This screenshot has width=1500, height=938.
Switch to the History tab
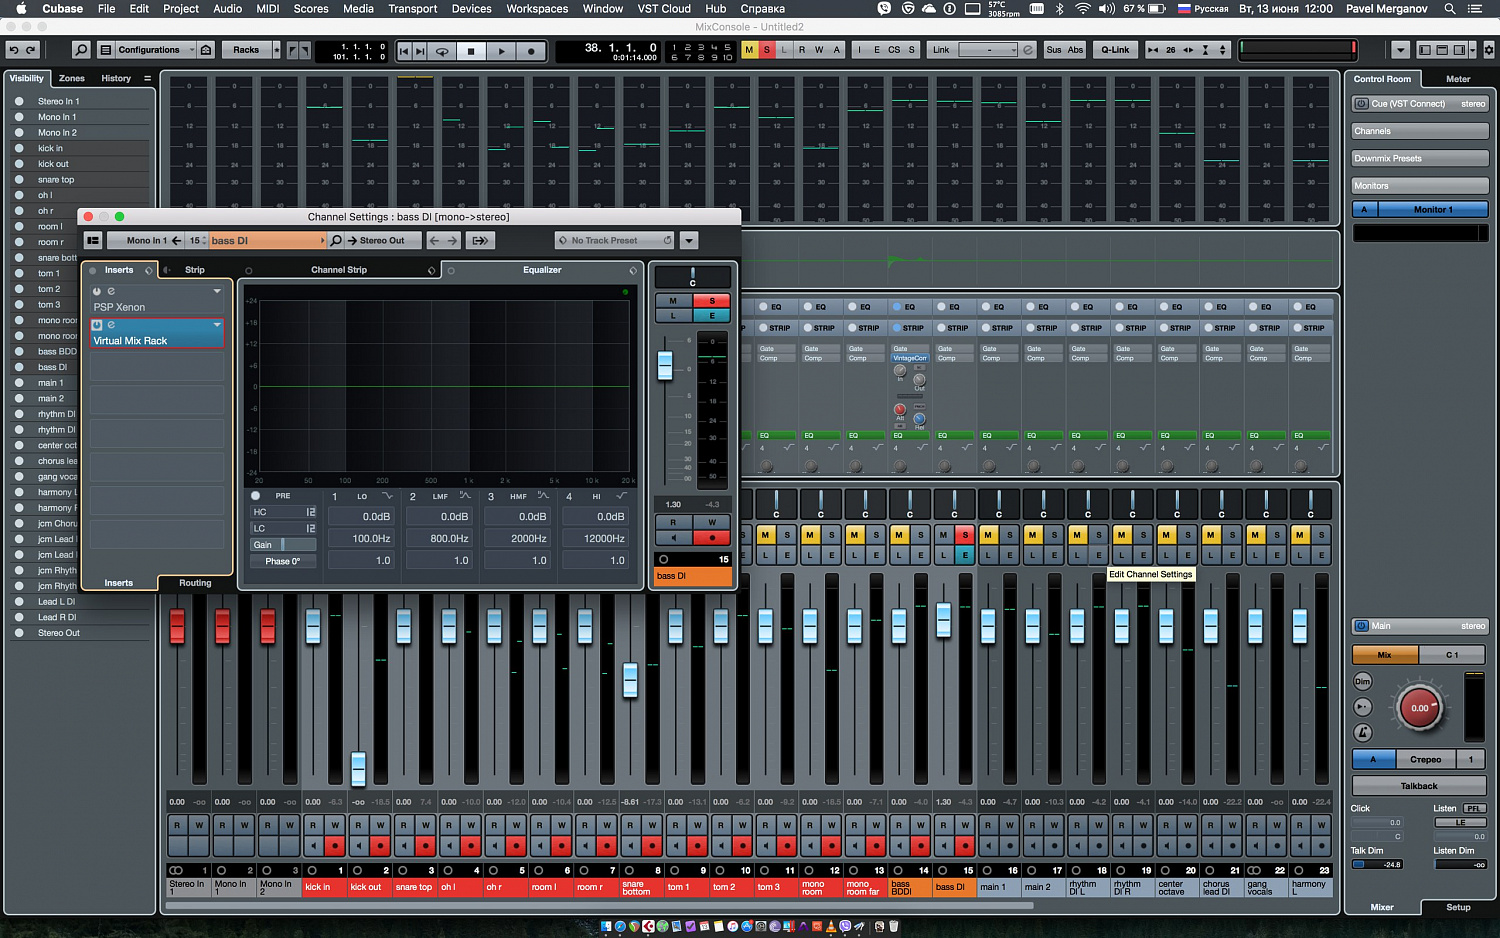pos(116,78)
